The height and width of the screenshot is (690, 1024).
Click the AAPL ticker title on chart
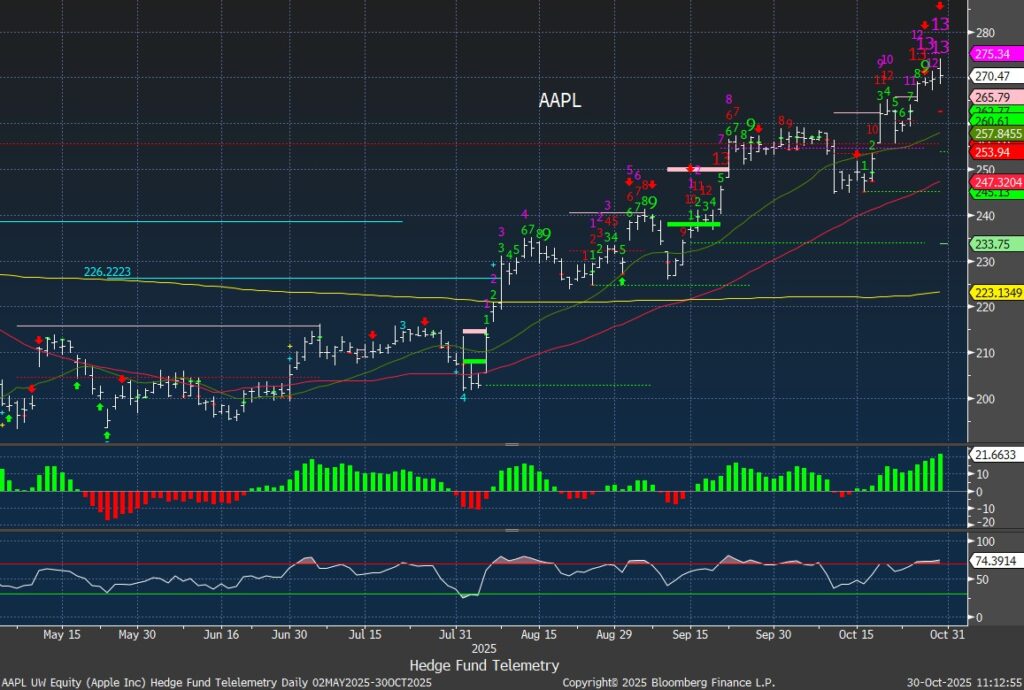pos(559,101)
